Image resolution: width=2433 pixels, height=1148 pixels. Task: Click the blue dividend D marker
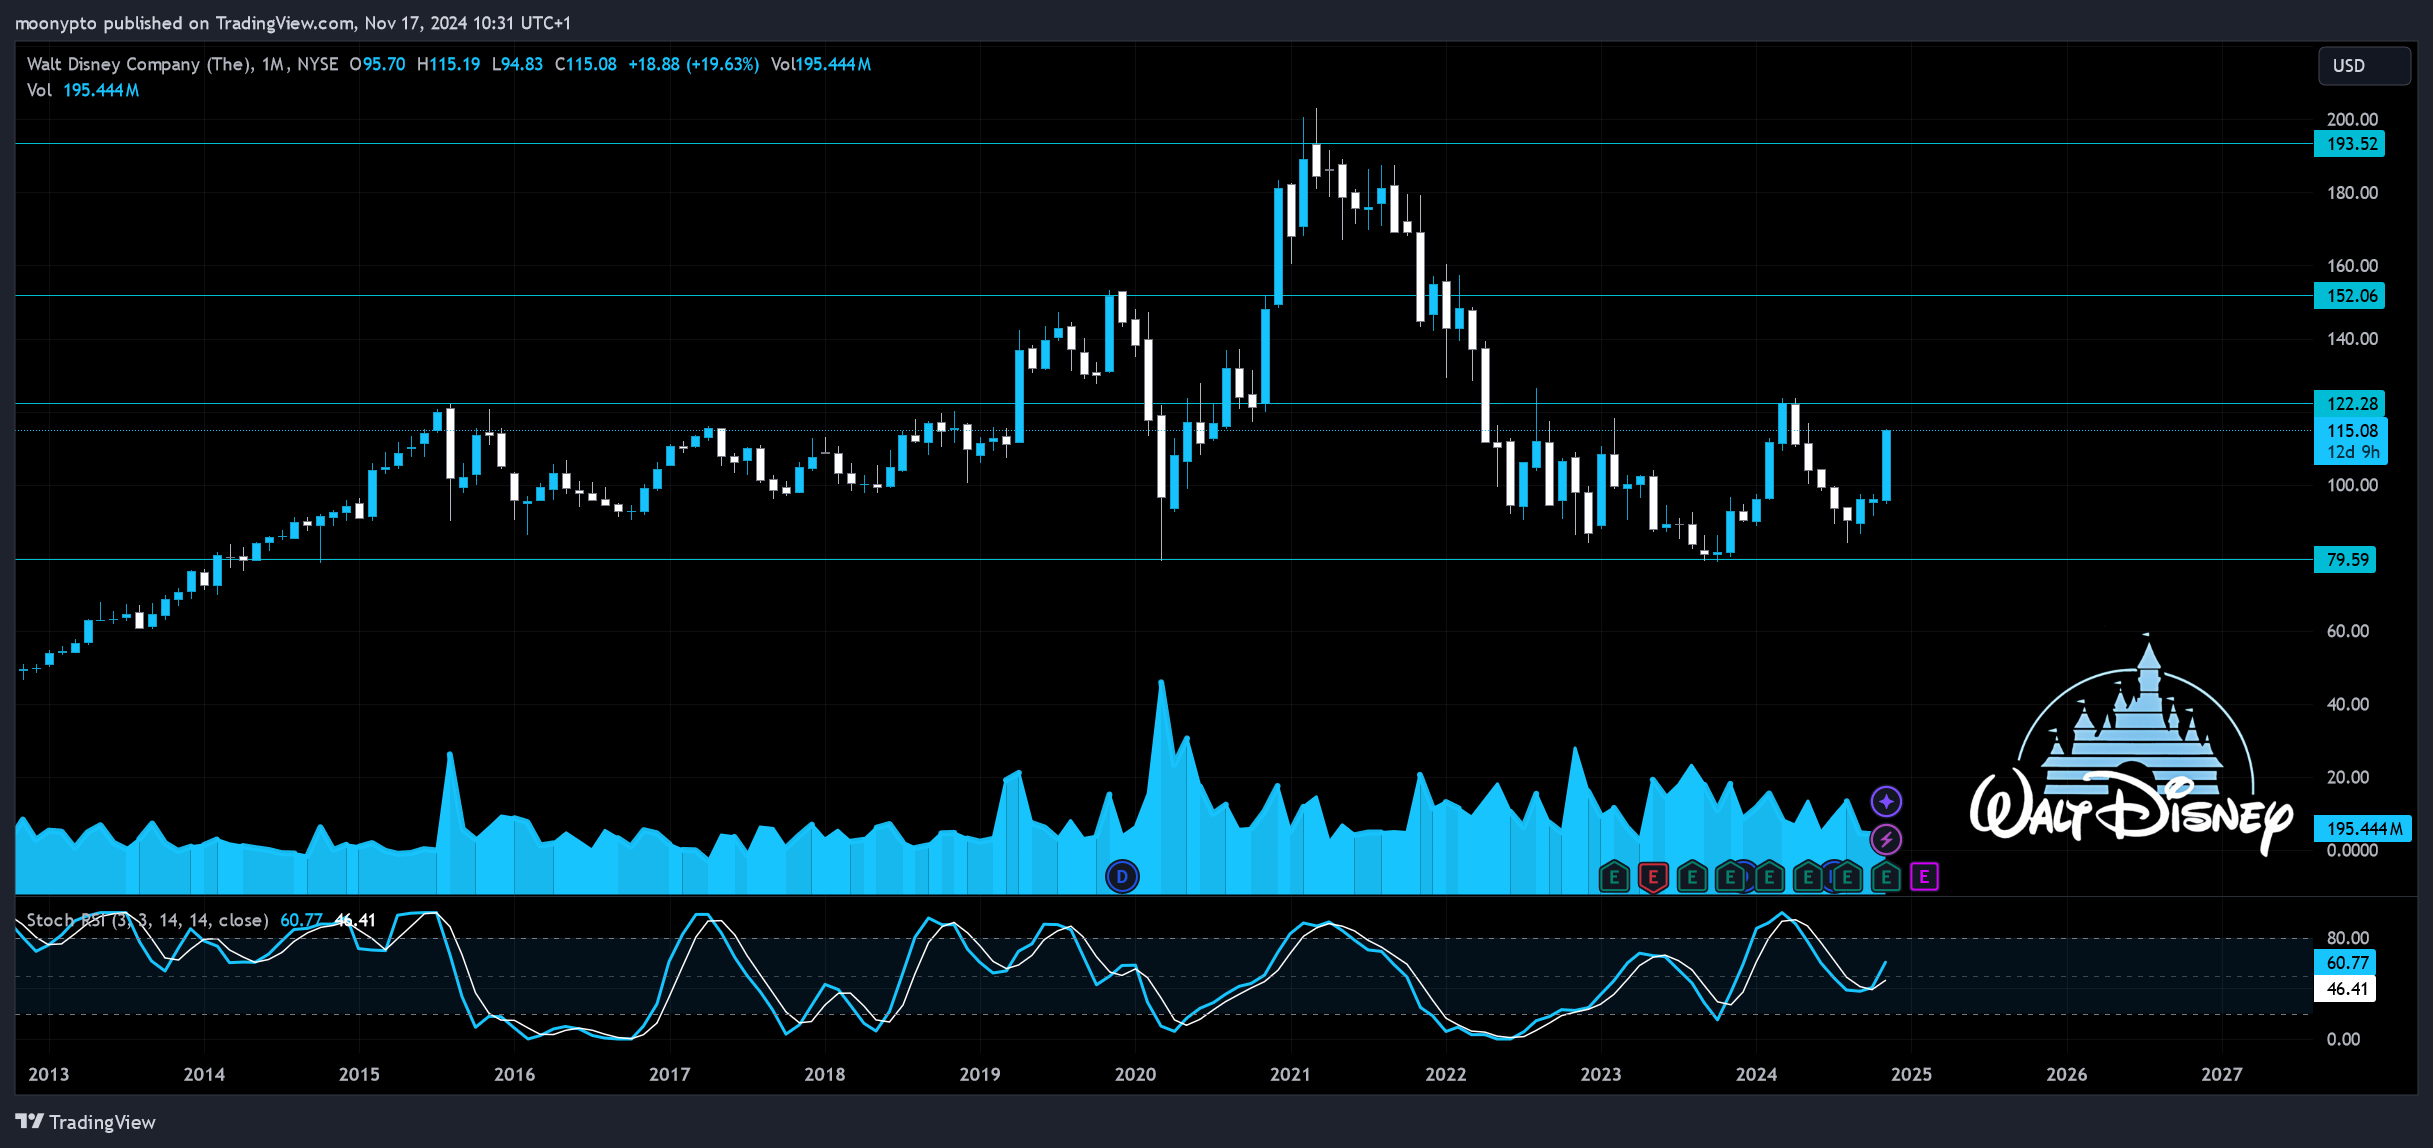(1122, 877)
